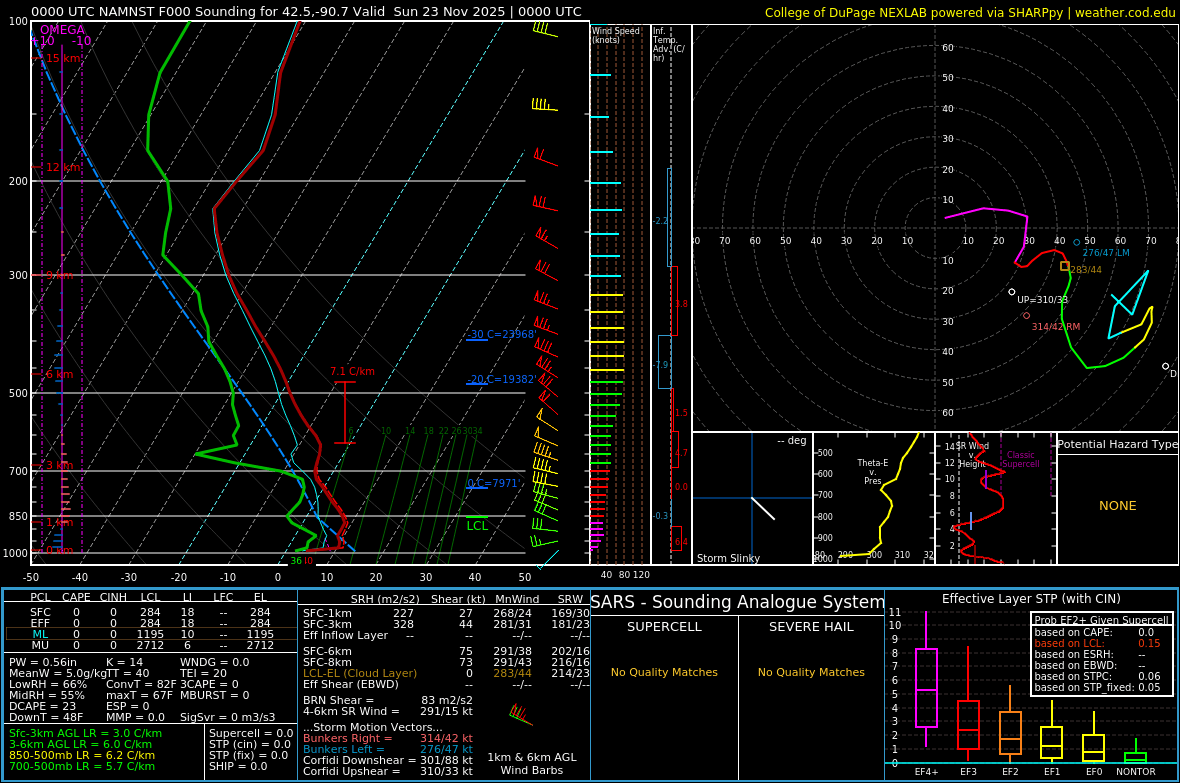Click the 'Supercell = 0.0' parameter
Image resolution: width=1180 pixels, height=783 pixels.
251,733
